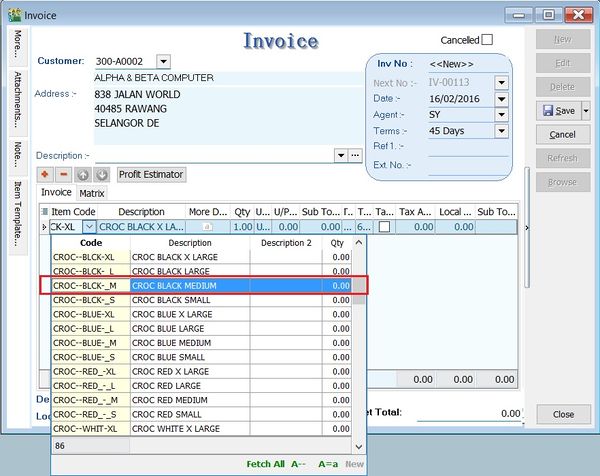The width and height of the screenshot is (600, 476).
Task: Click the Profit Estimator button
Action: tap(151, 175)
